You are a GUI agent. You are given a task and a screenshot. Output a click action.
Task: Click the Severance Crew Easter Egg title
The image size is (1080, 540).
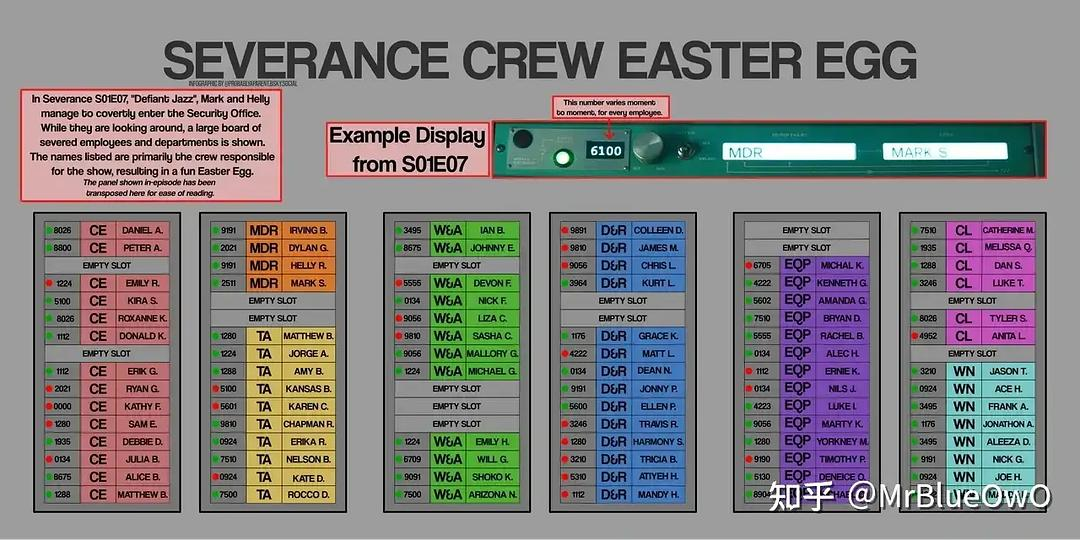point(539,62)
